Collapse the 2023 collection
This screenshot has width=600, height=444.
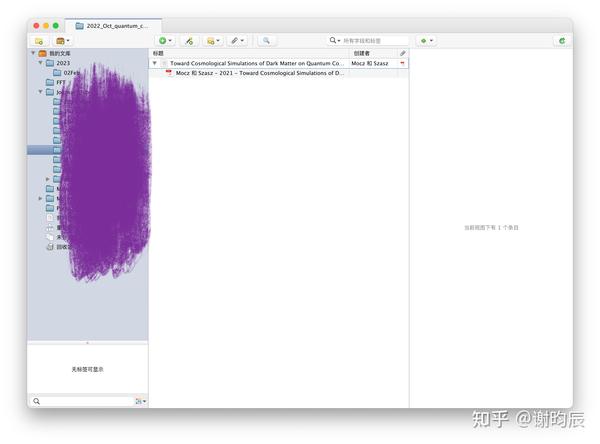(41, 62)
